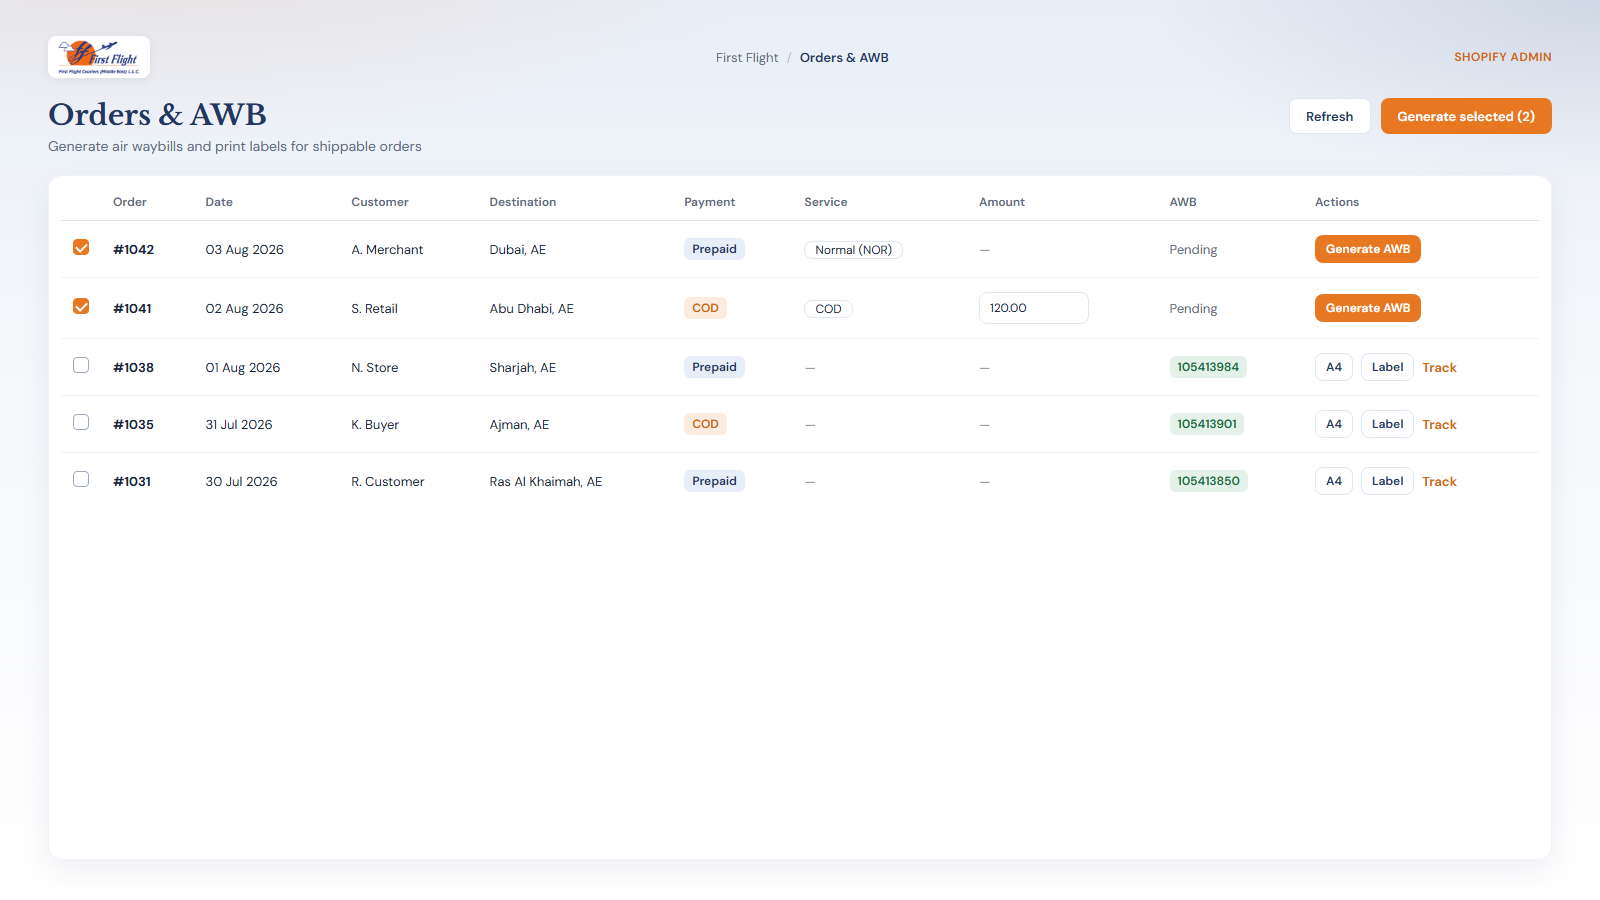This screenshot has width=1600, height=900.
Task: Click the COD payment badge for #1035
Action: click(705, 424)
